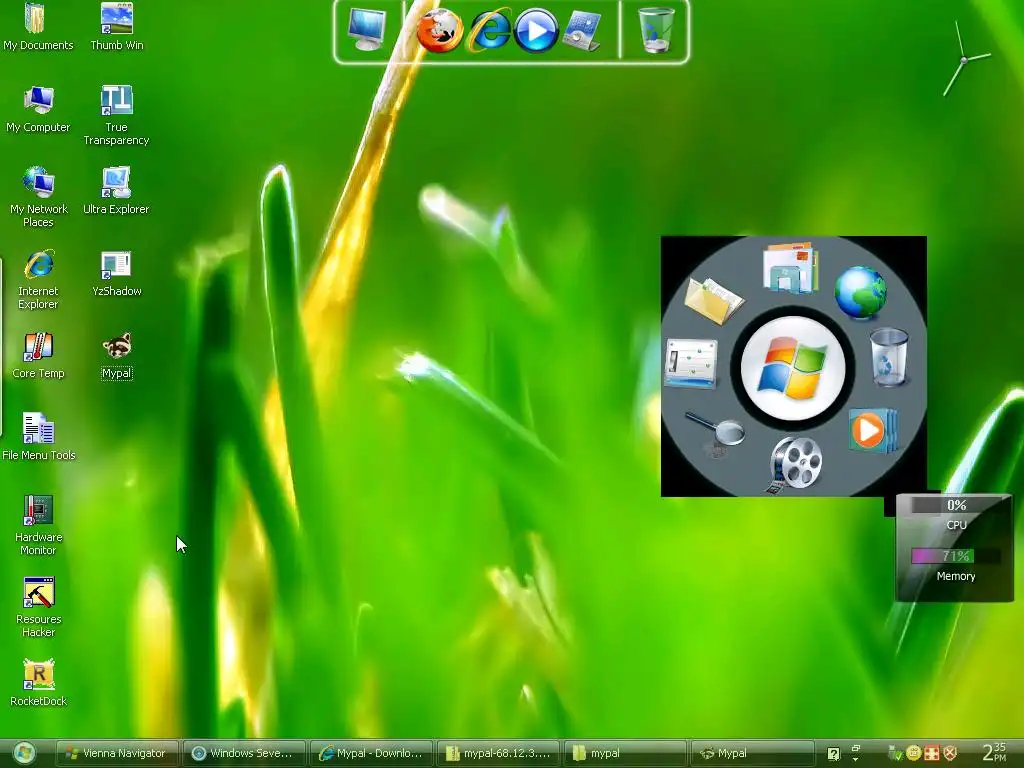1024x768 pixels.
Task: Select the Ultra Explorer shortcut
Action: point(116,191)
